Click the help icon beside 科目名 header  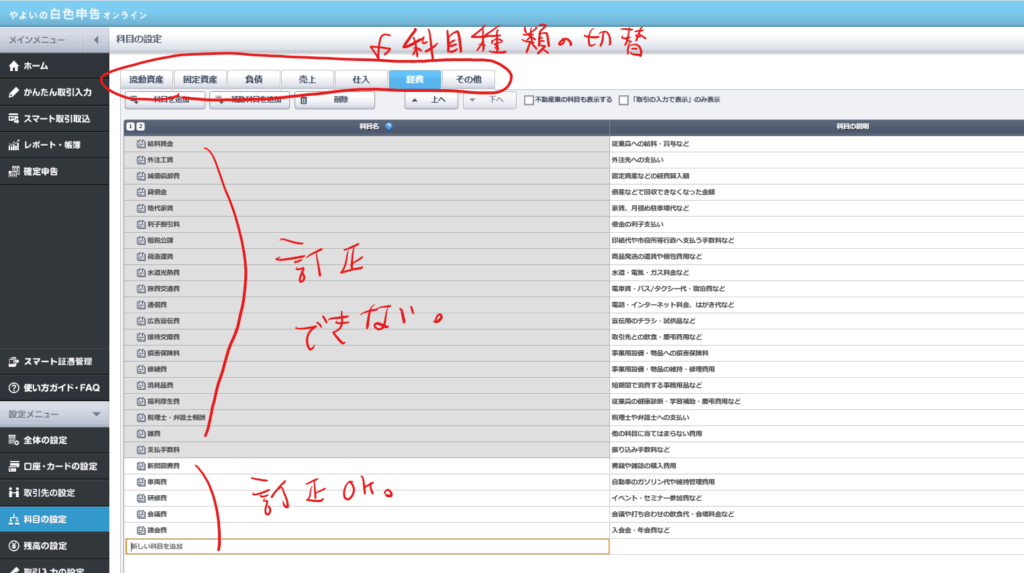pyautogui.click(x=389, y=127)
